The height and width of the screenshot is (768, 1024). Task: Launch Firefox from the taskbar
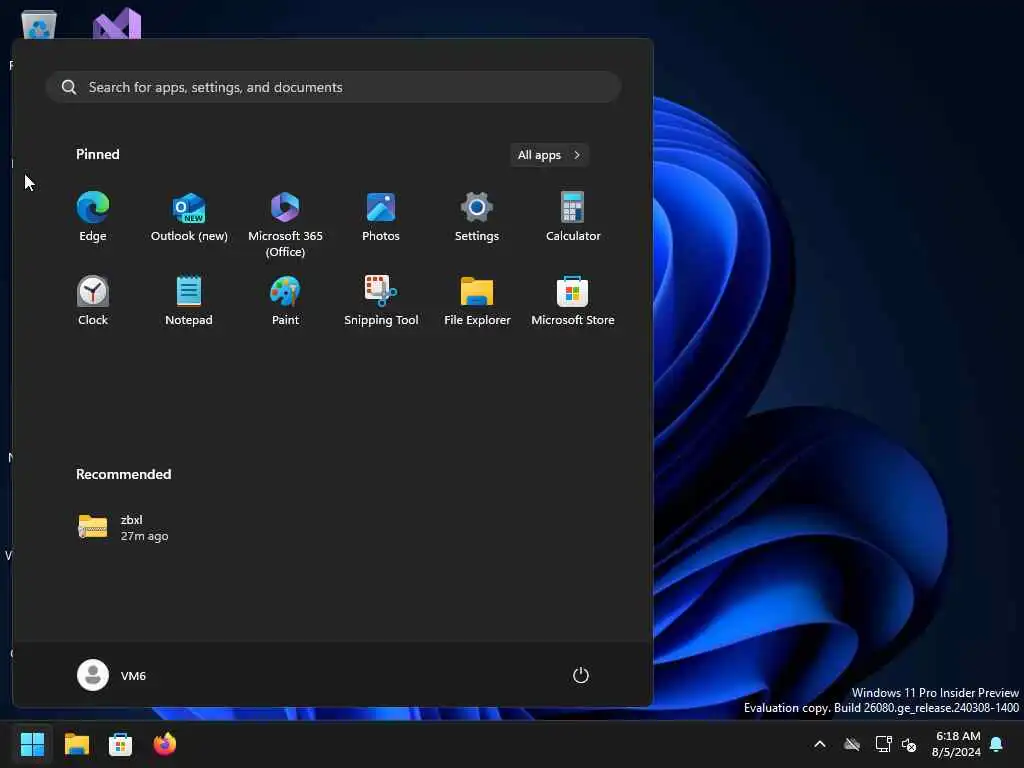click(165, 744)
